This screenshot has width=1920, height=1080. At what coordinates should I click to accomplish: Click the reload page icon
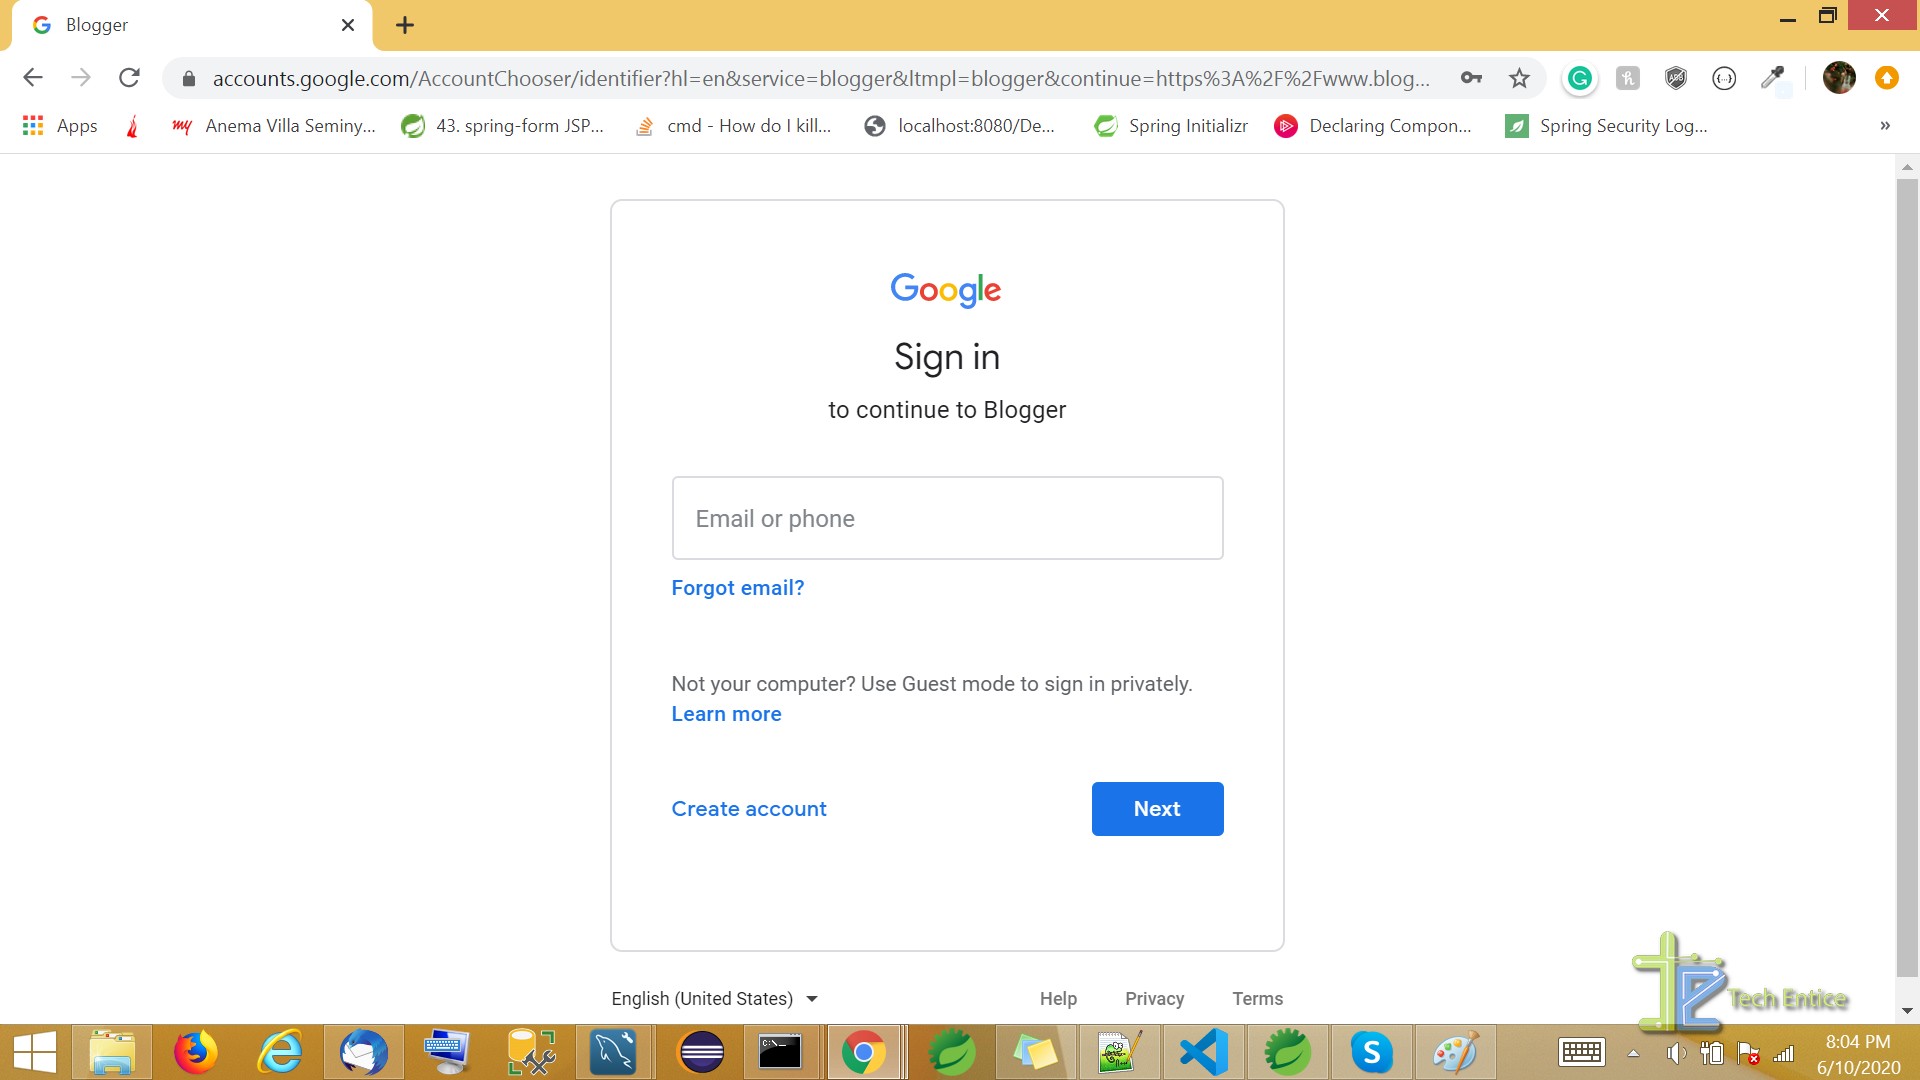[129, 76]
